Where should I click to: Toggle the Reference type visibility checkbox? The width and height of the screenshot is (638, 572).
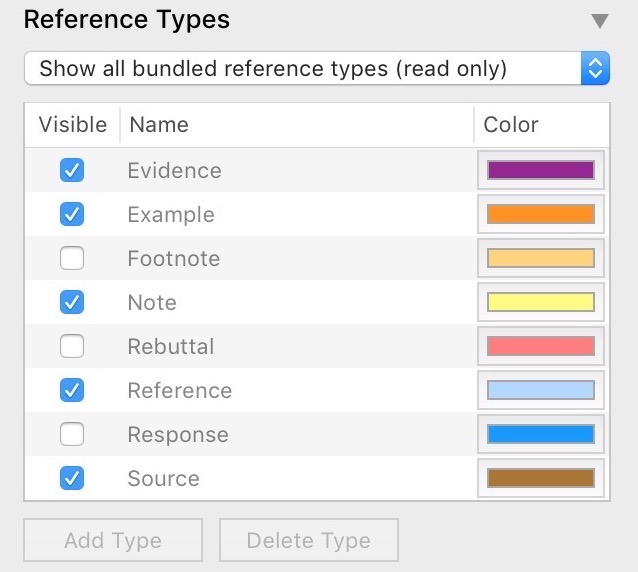[x=72, y=390]
